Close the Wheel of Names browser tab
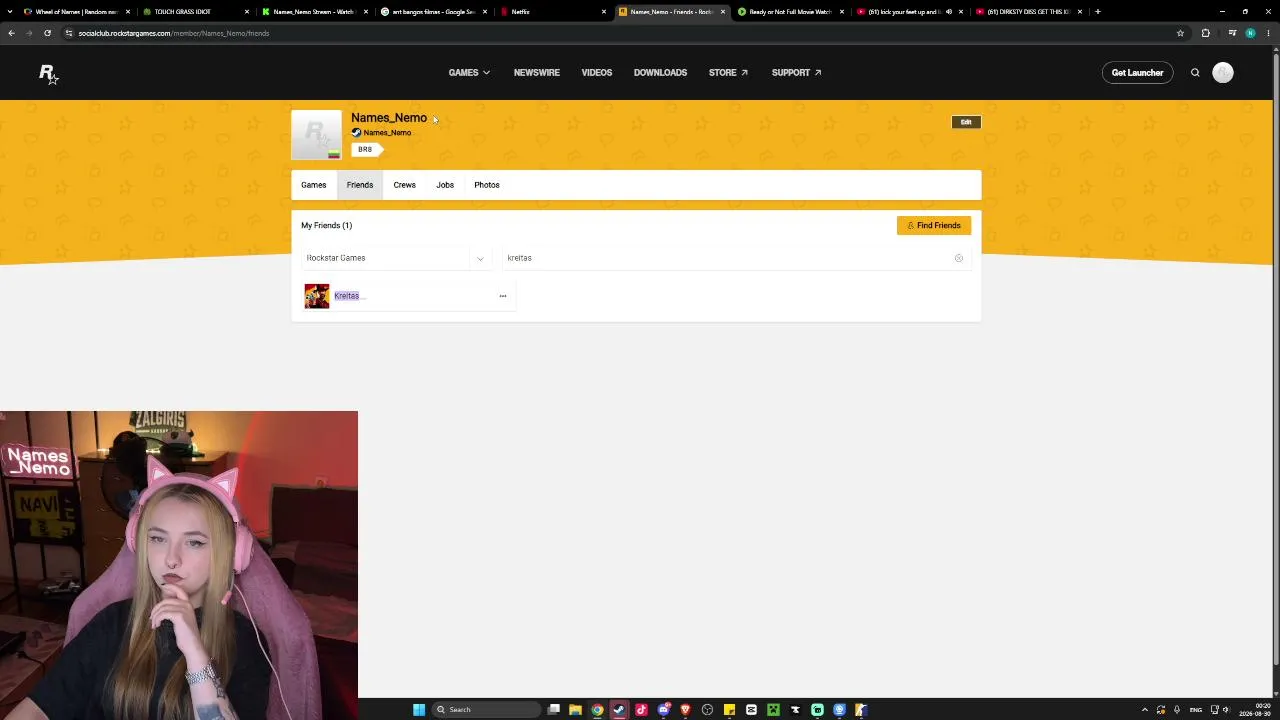 (128, 12)
